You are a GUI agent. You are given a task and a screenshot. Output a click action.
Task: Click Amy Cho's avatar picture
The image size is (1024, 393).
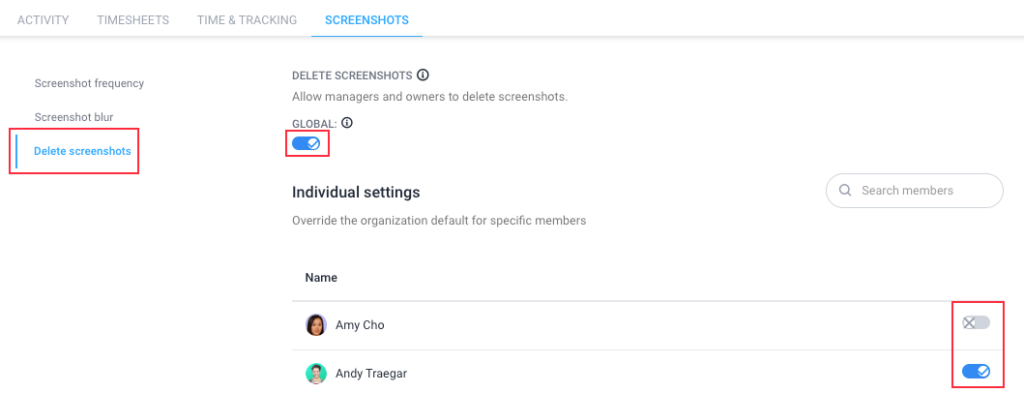coord(316,324)
